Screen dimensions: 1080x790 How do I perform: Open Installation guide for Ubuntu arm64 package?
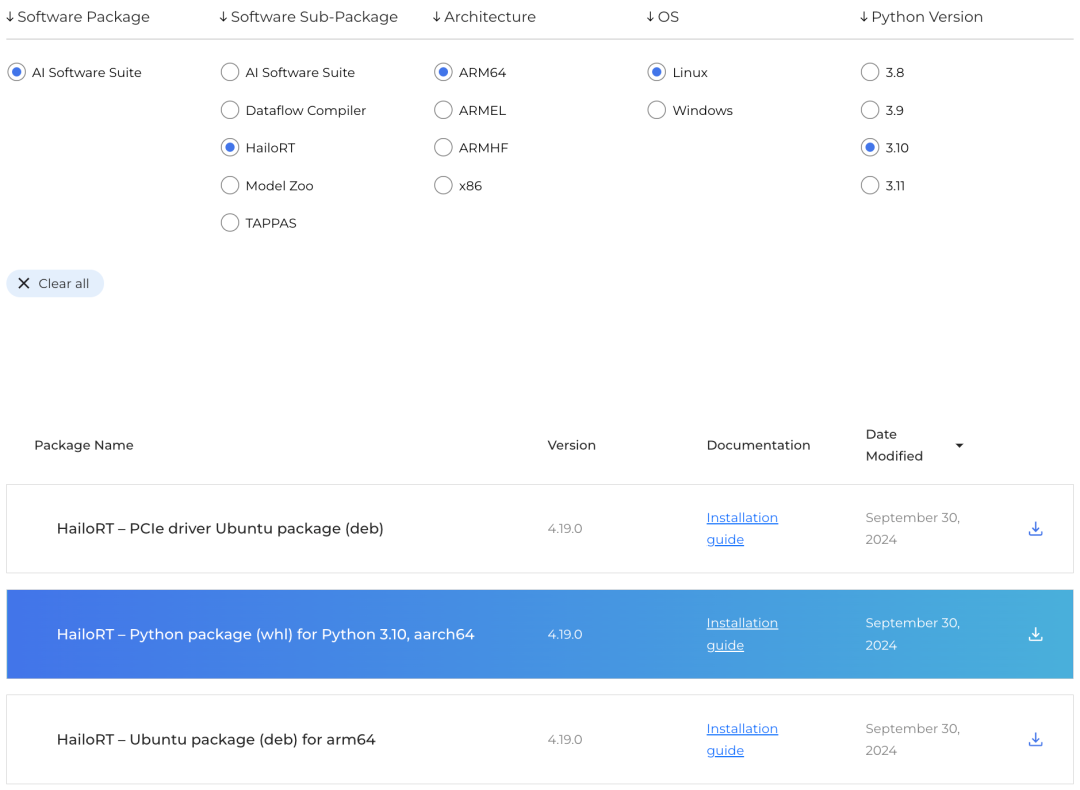(741, 739)
